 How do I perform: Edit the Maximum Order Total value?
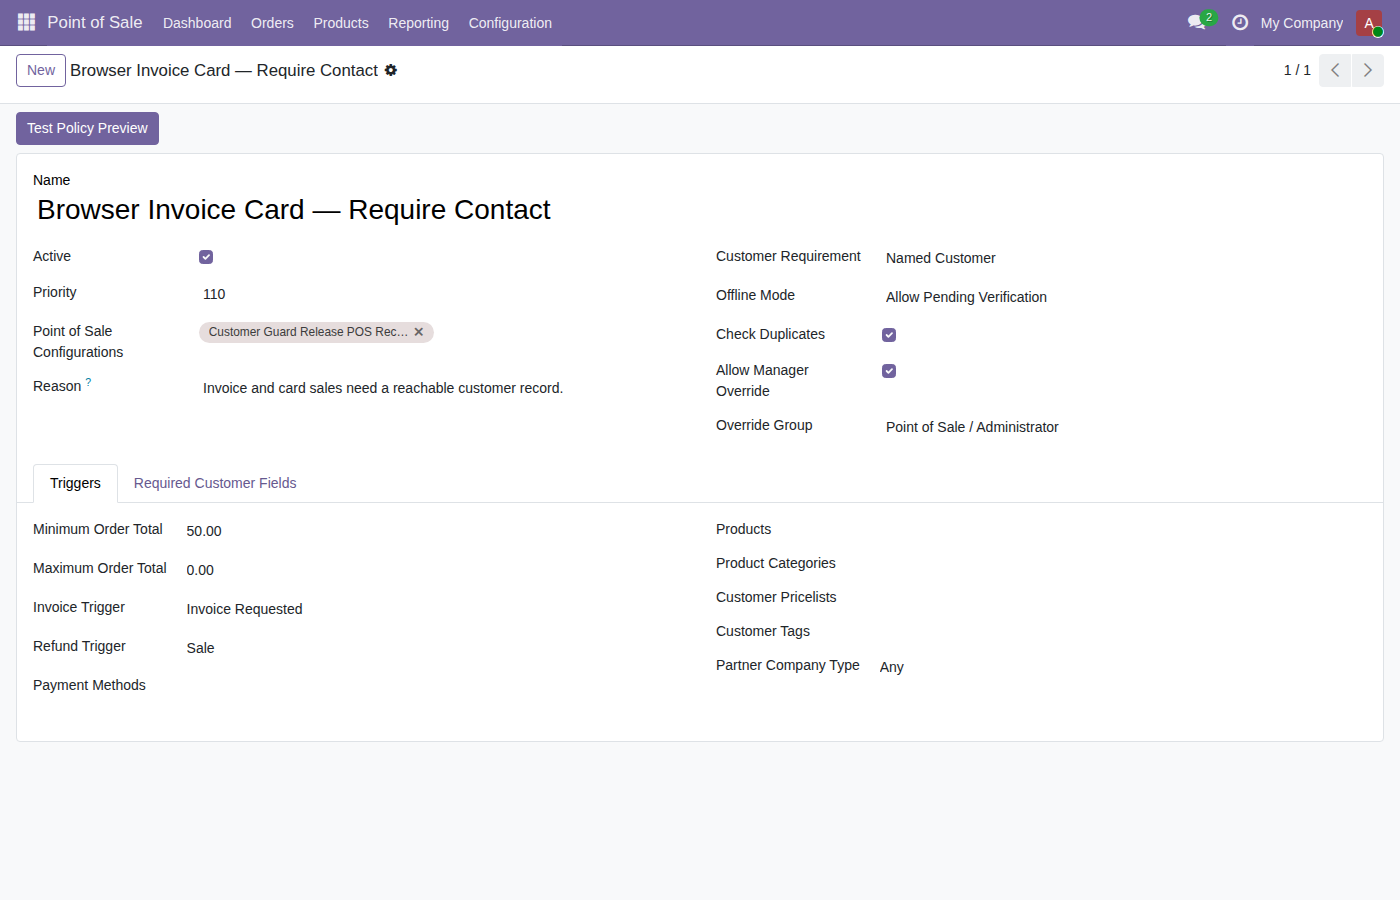(x=435, y=570)
